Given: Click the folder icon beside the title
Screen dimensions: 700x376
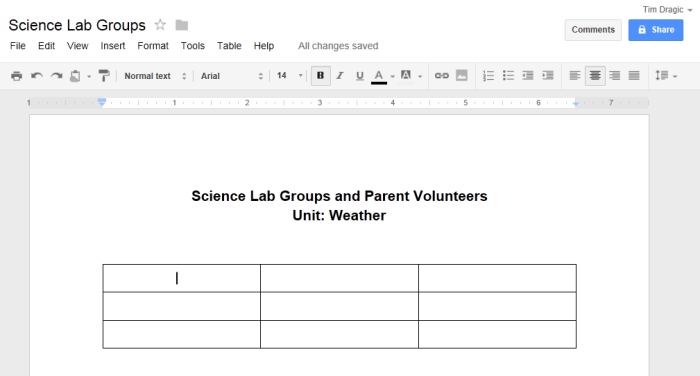Looking at the screenshot, I should [181, 25].
